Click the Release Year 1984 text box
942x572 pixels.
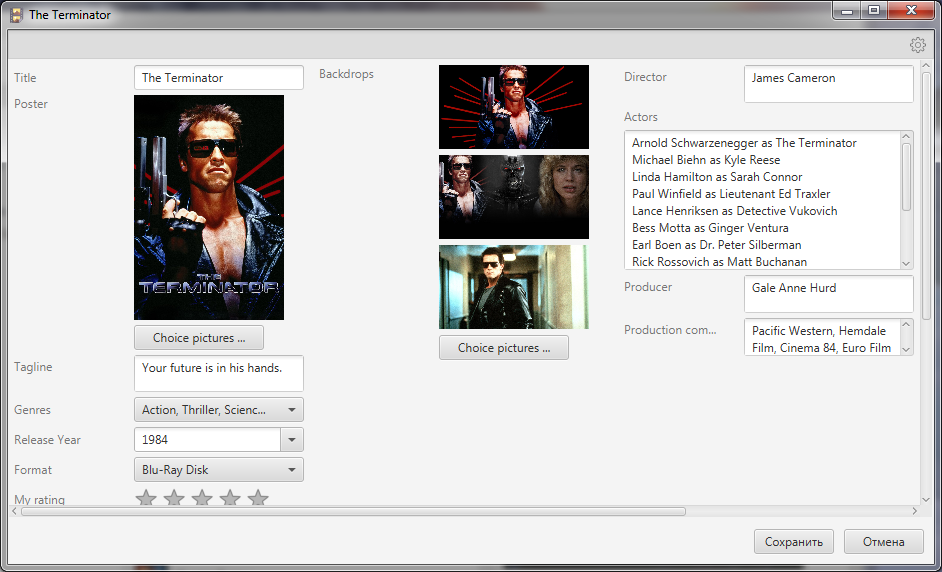[x=207, y=440]
